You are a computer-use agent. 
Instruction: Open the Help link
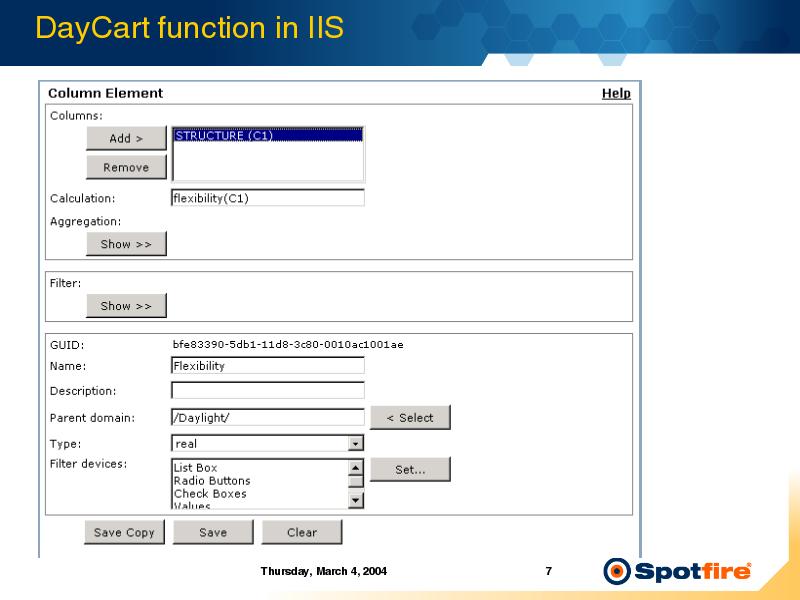(x=616, y=93)
